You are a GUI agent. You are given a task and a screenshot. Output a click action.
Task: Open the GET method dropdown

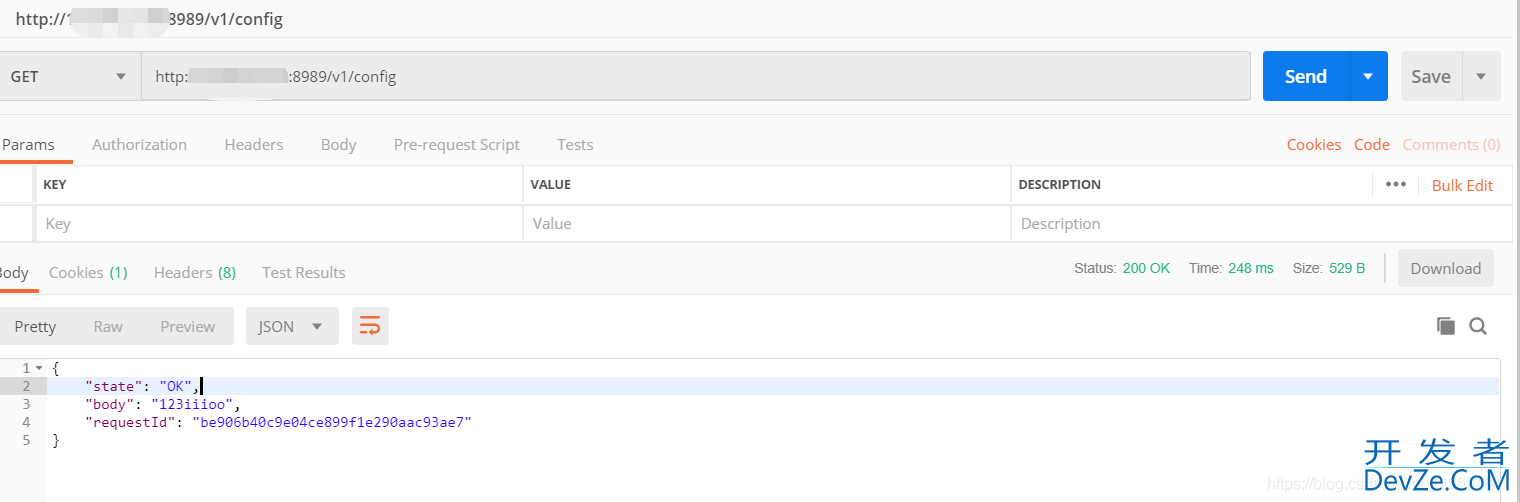(68, 76)
